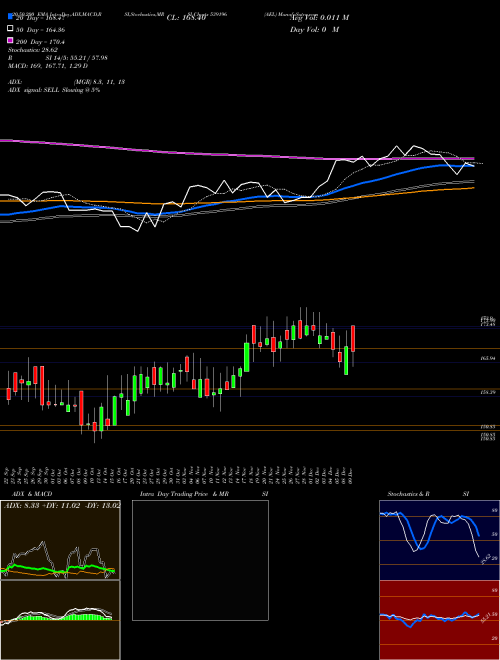The width and height of the screenshot is (500, 660).
Task: Click the blue 20 Day legend swatch
Action: pos(10,17)
